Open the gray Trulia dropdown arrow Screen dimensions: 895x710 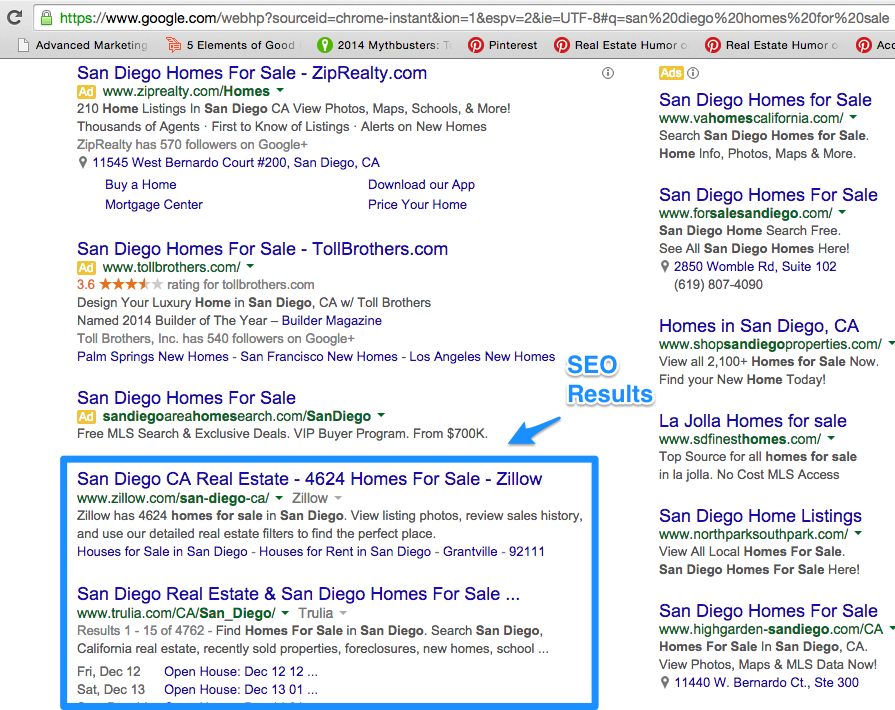click(344, 614)
